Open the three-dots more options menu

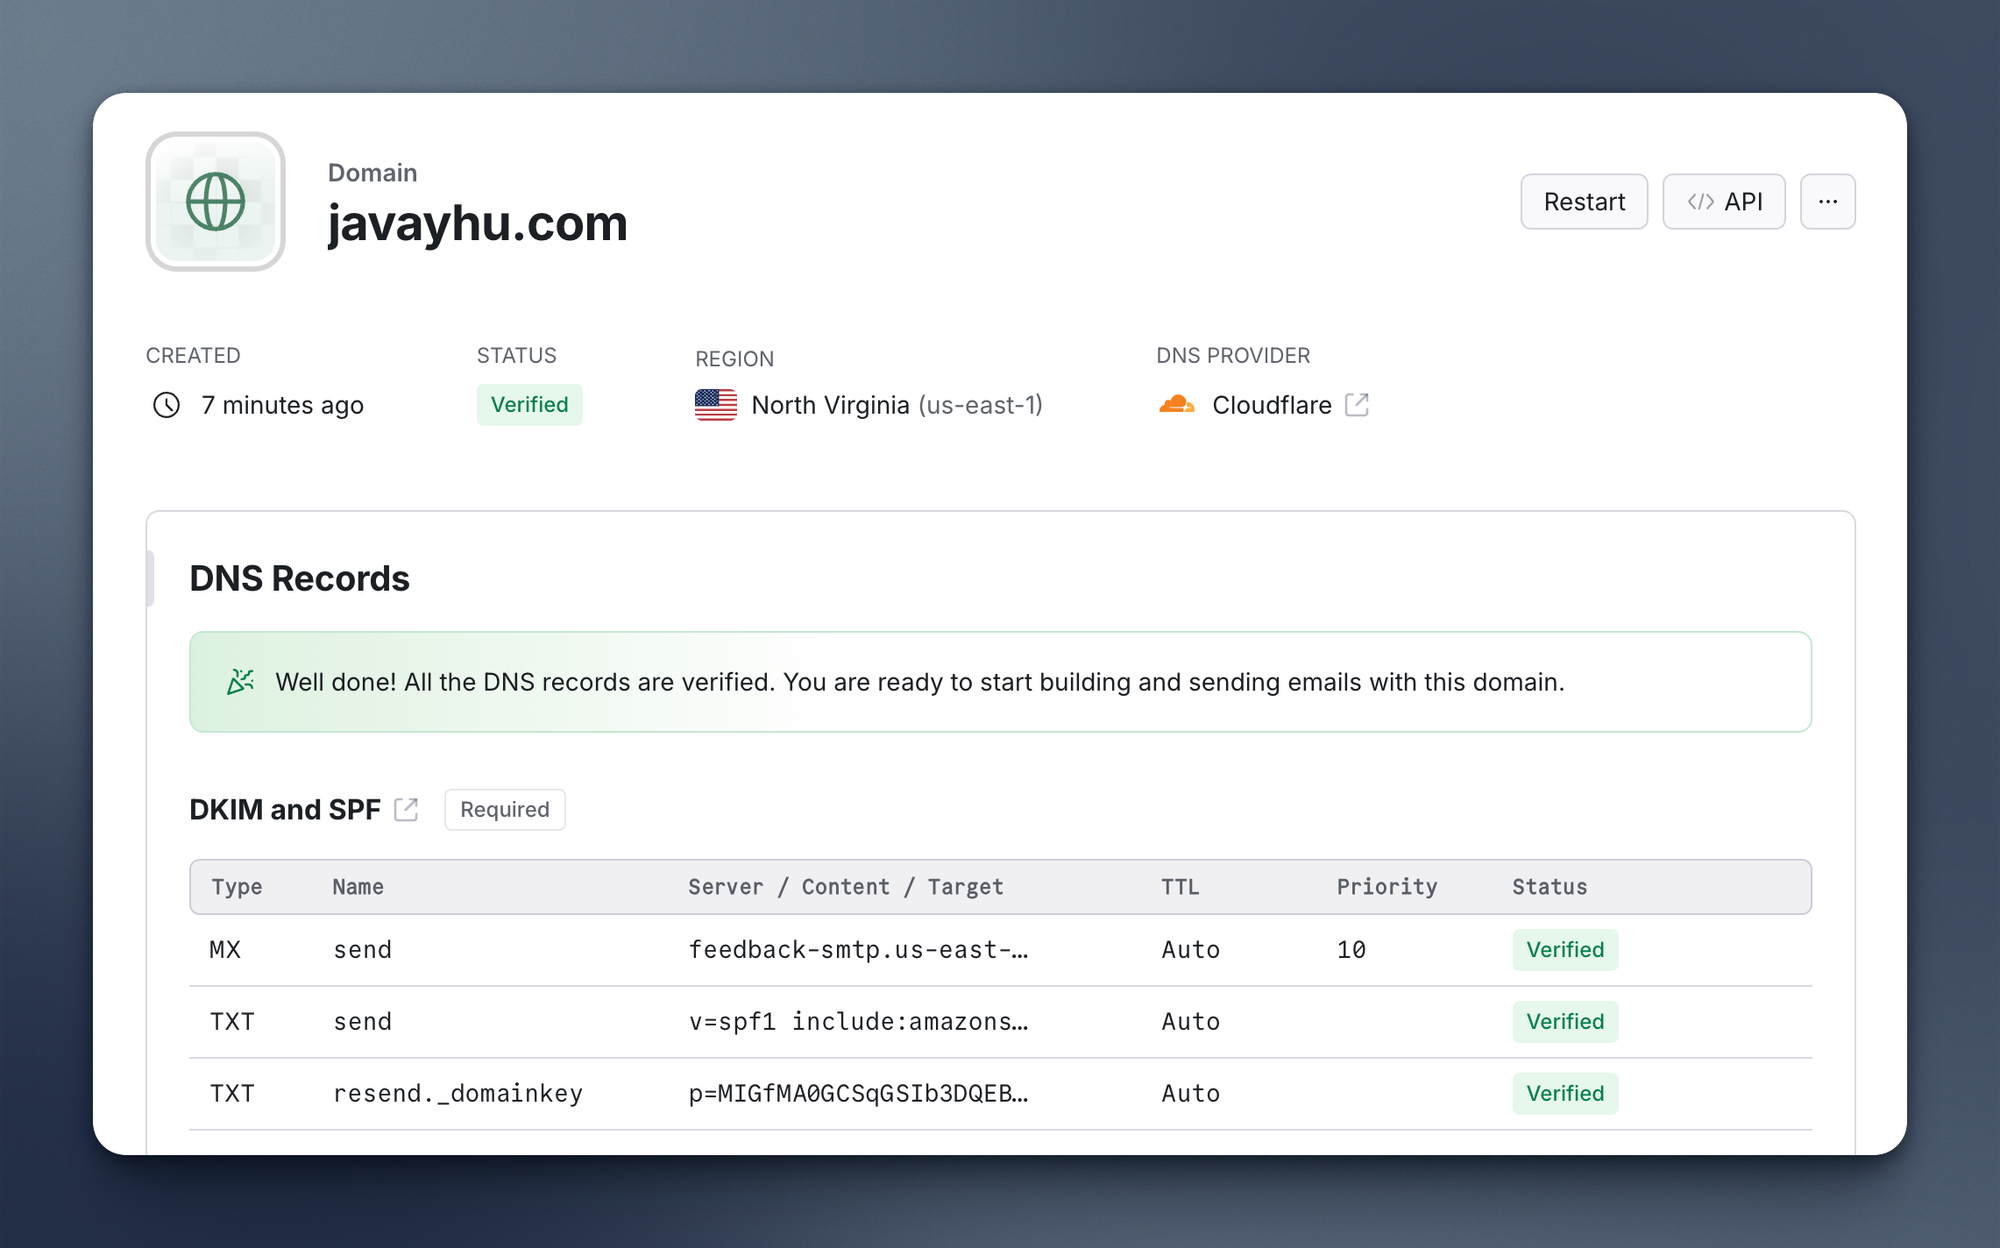[x=1828, y=202]
